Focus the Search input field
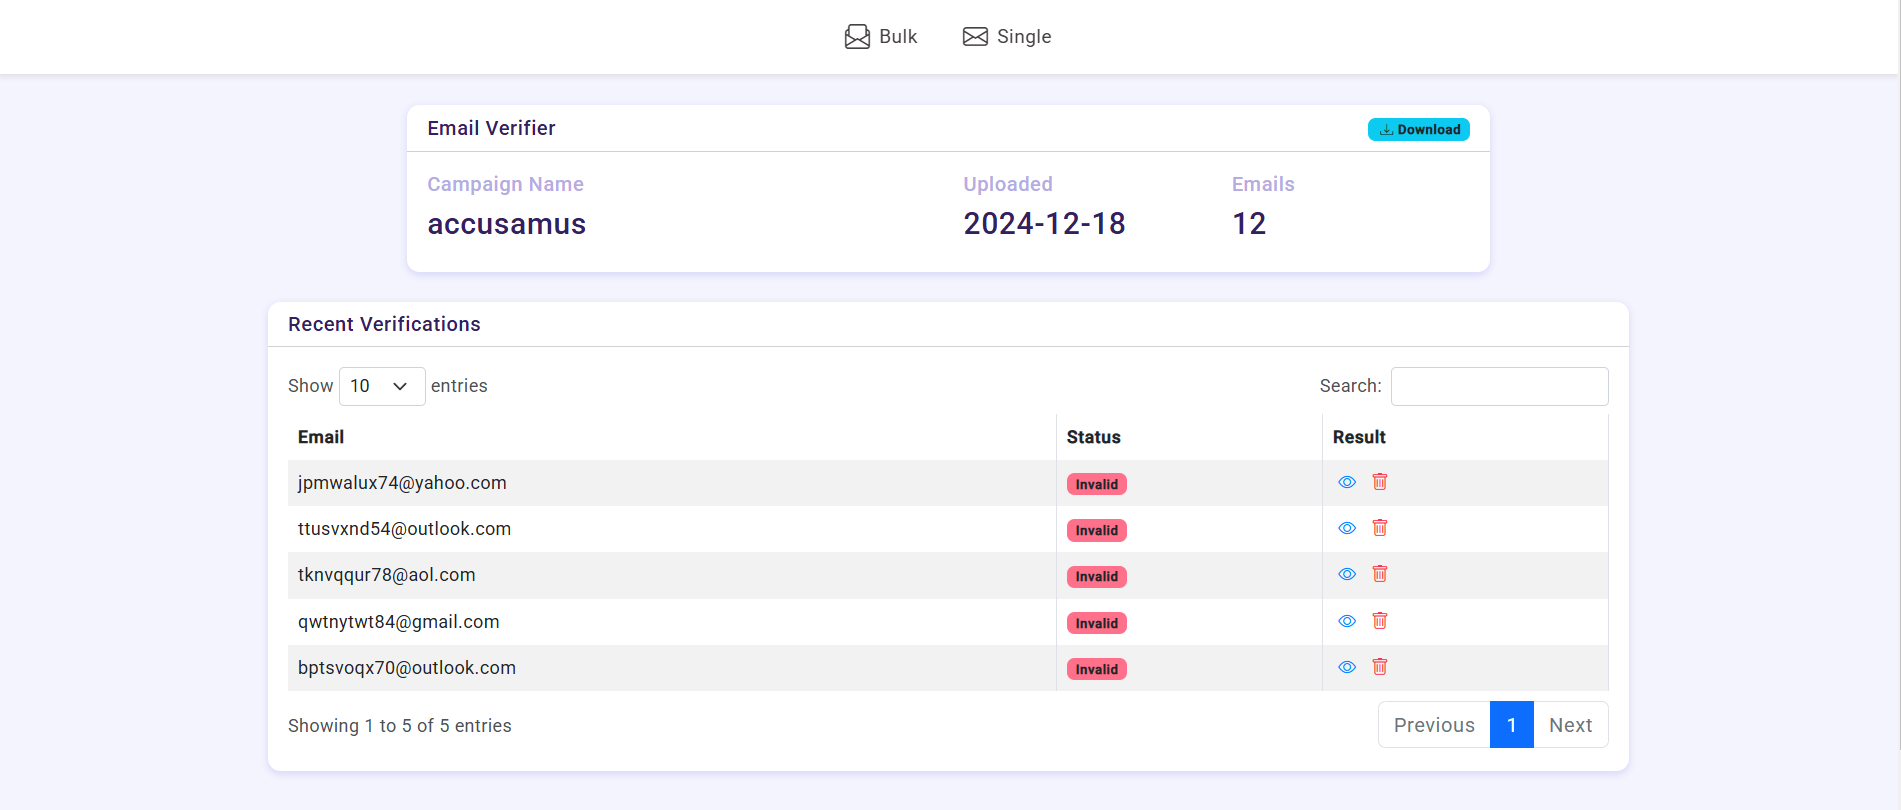 click(1499, 386)
